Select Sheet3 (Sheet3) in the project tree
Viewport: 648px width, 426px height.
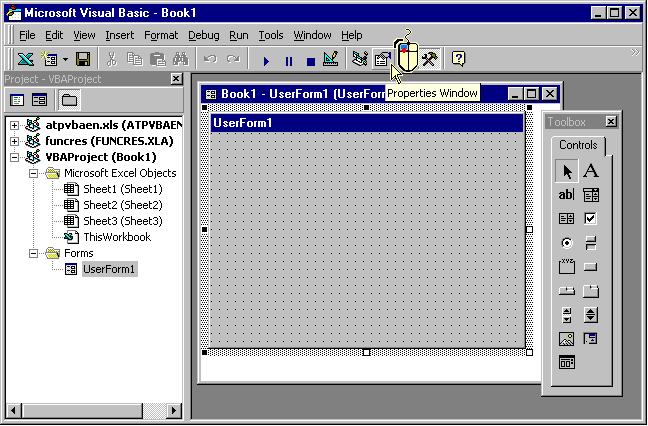tap(123, 221)
